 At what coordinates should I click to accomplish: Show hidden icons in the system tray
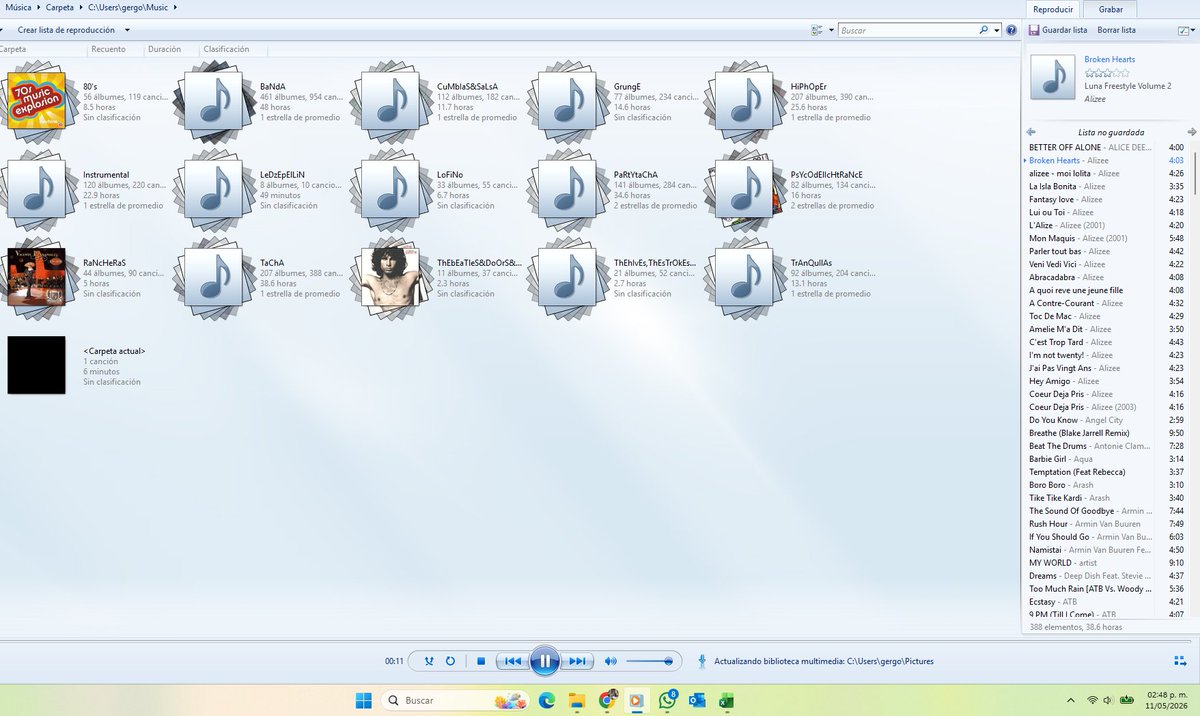pos(1071,700)
